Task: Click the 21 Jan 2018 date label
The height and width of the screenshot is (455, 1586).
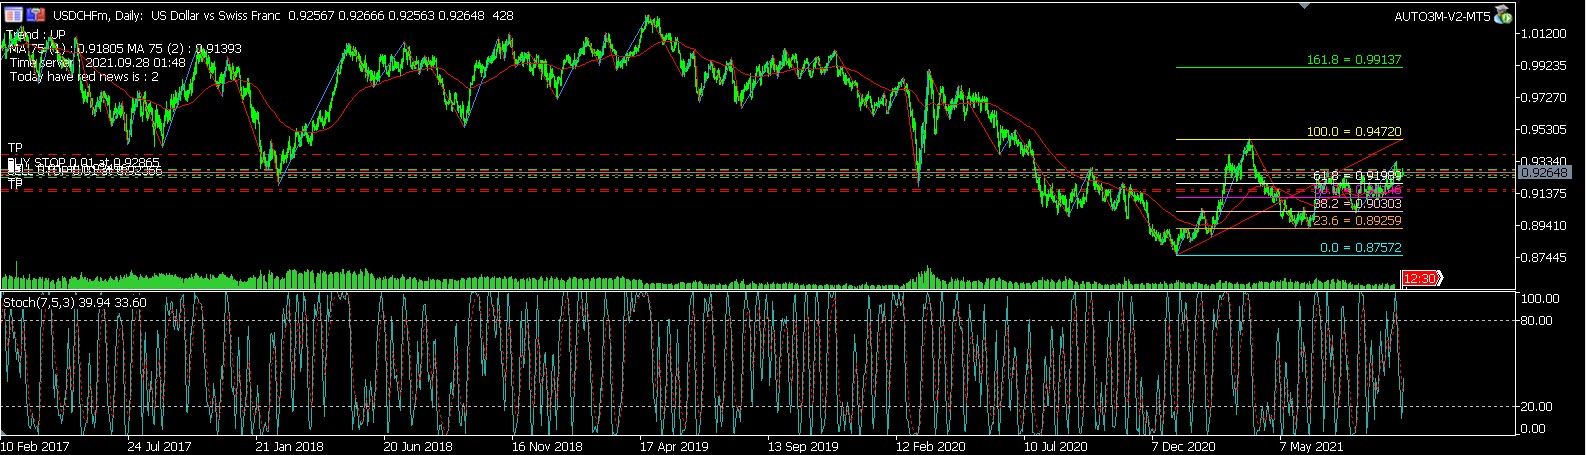Action: (x=288, y=446)
